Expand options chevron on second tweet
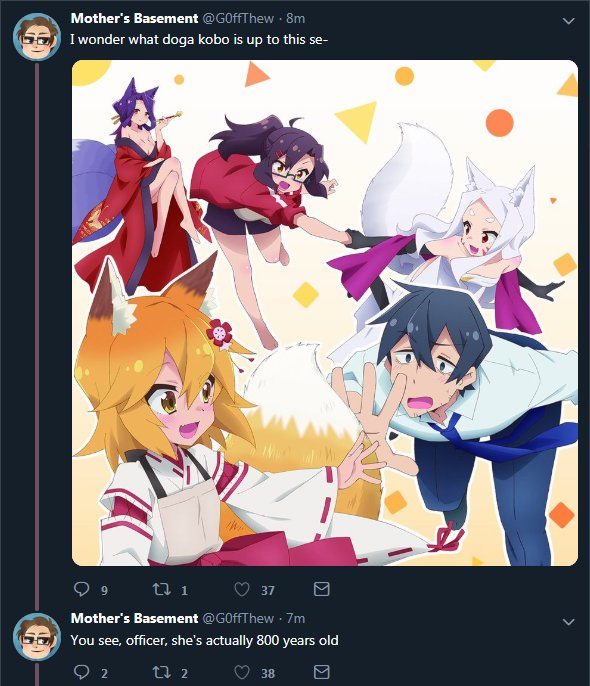Viewport: 590px width, 686px height. coord(568,622)
